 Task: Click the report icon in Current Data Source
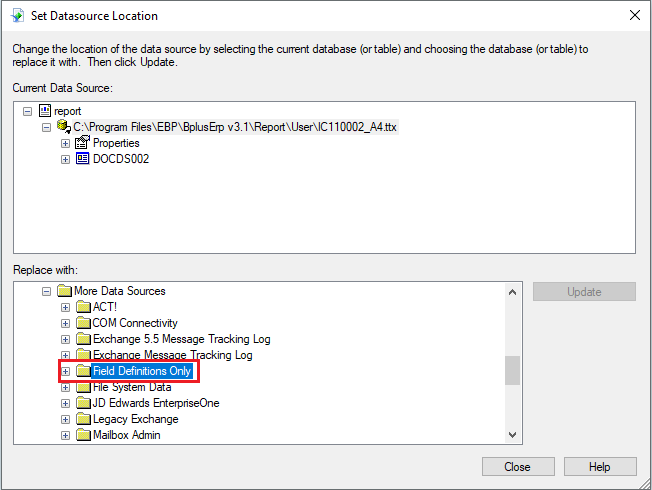(44, 111)
